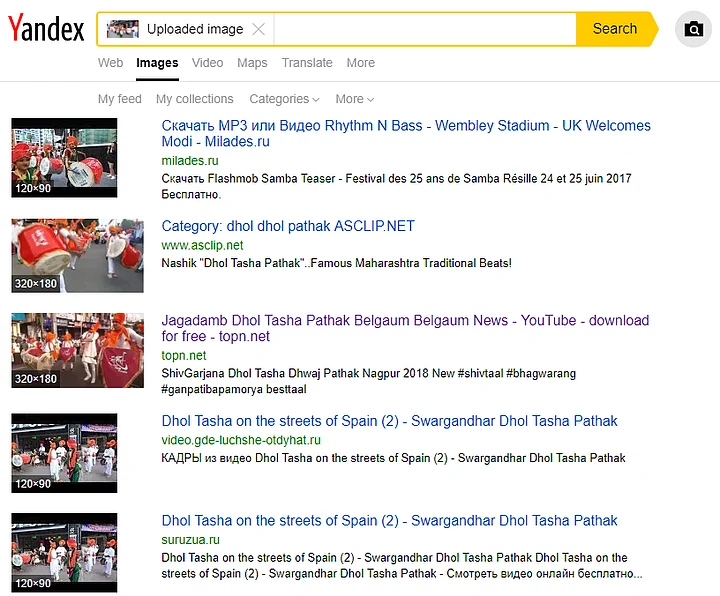Image resolution: width=720 pixels, height=596 pixels.
Task: Open More in top navigation
Action: coord(360,63)
